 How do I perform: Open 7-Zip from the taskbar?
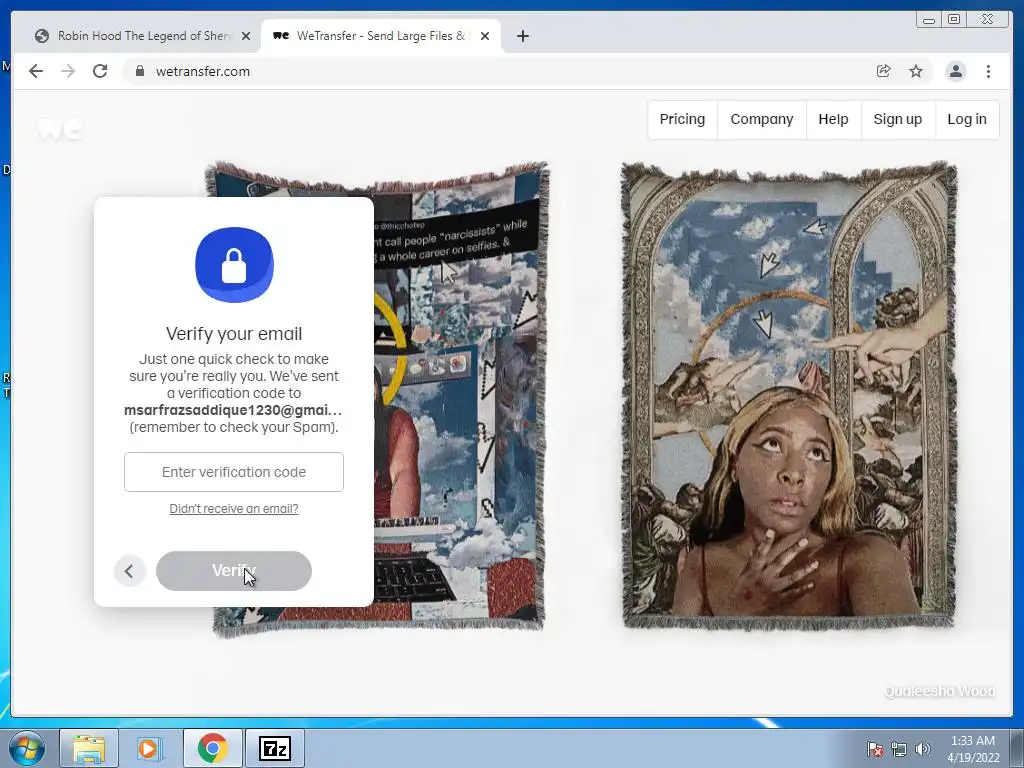click(x=274, y=748)
